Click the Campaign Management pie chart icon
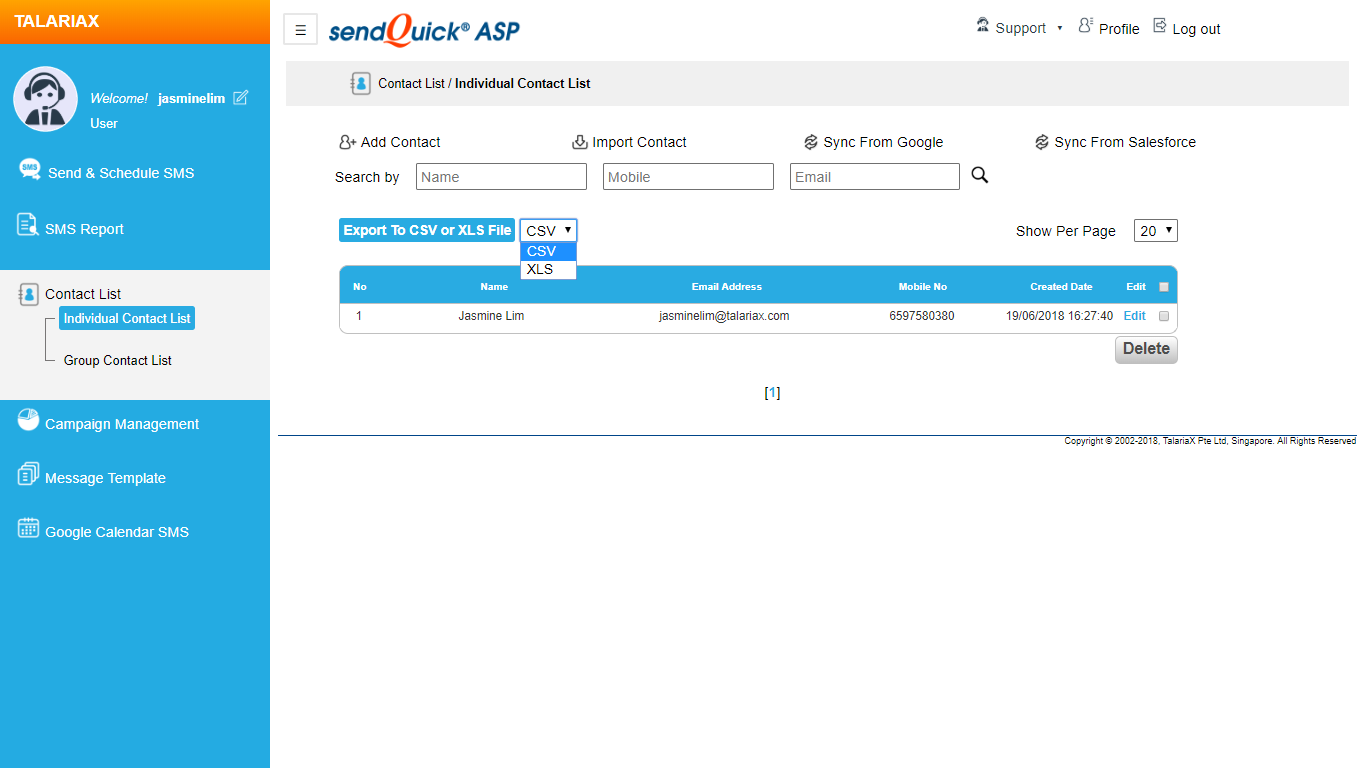Screen dimensions: 1366x768 coord(29,420)
